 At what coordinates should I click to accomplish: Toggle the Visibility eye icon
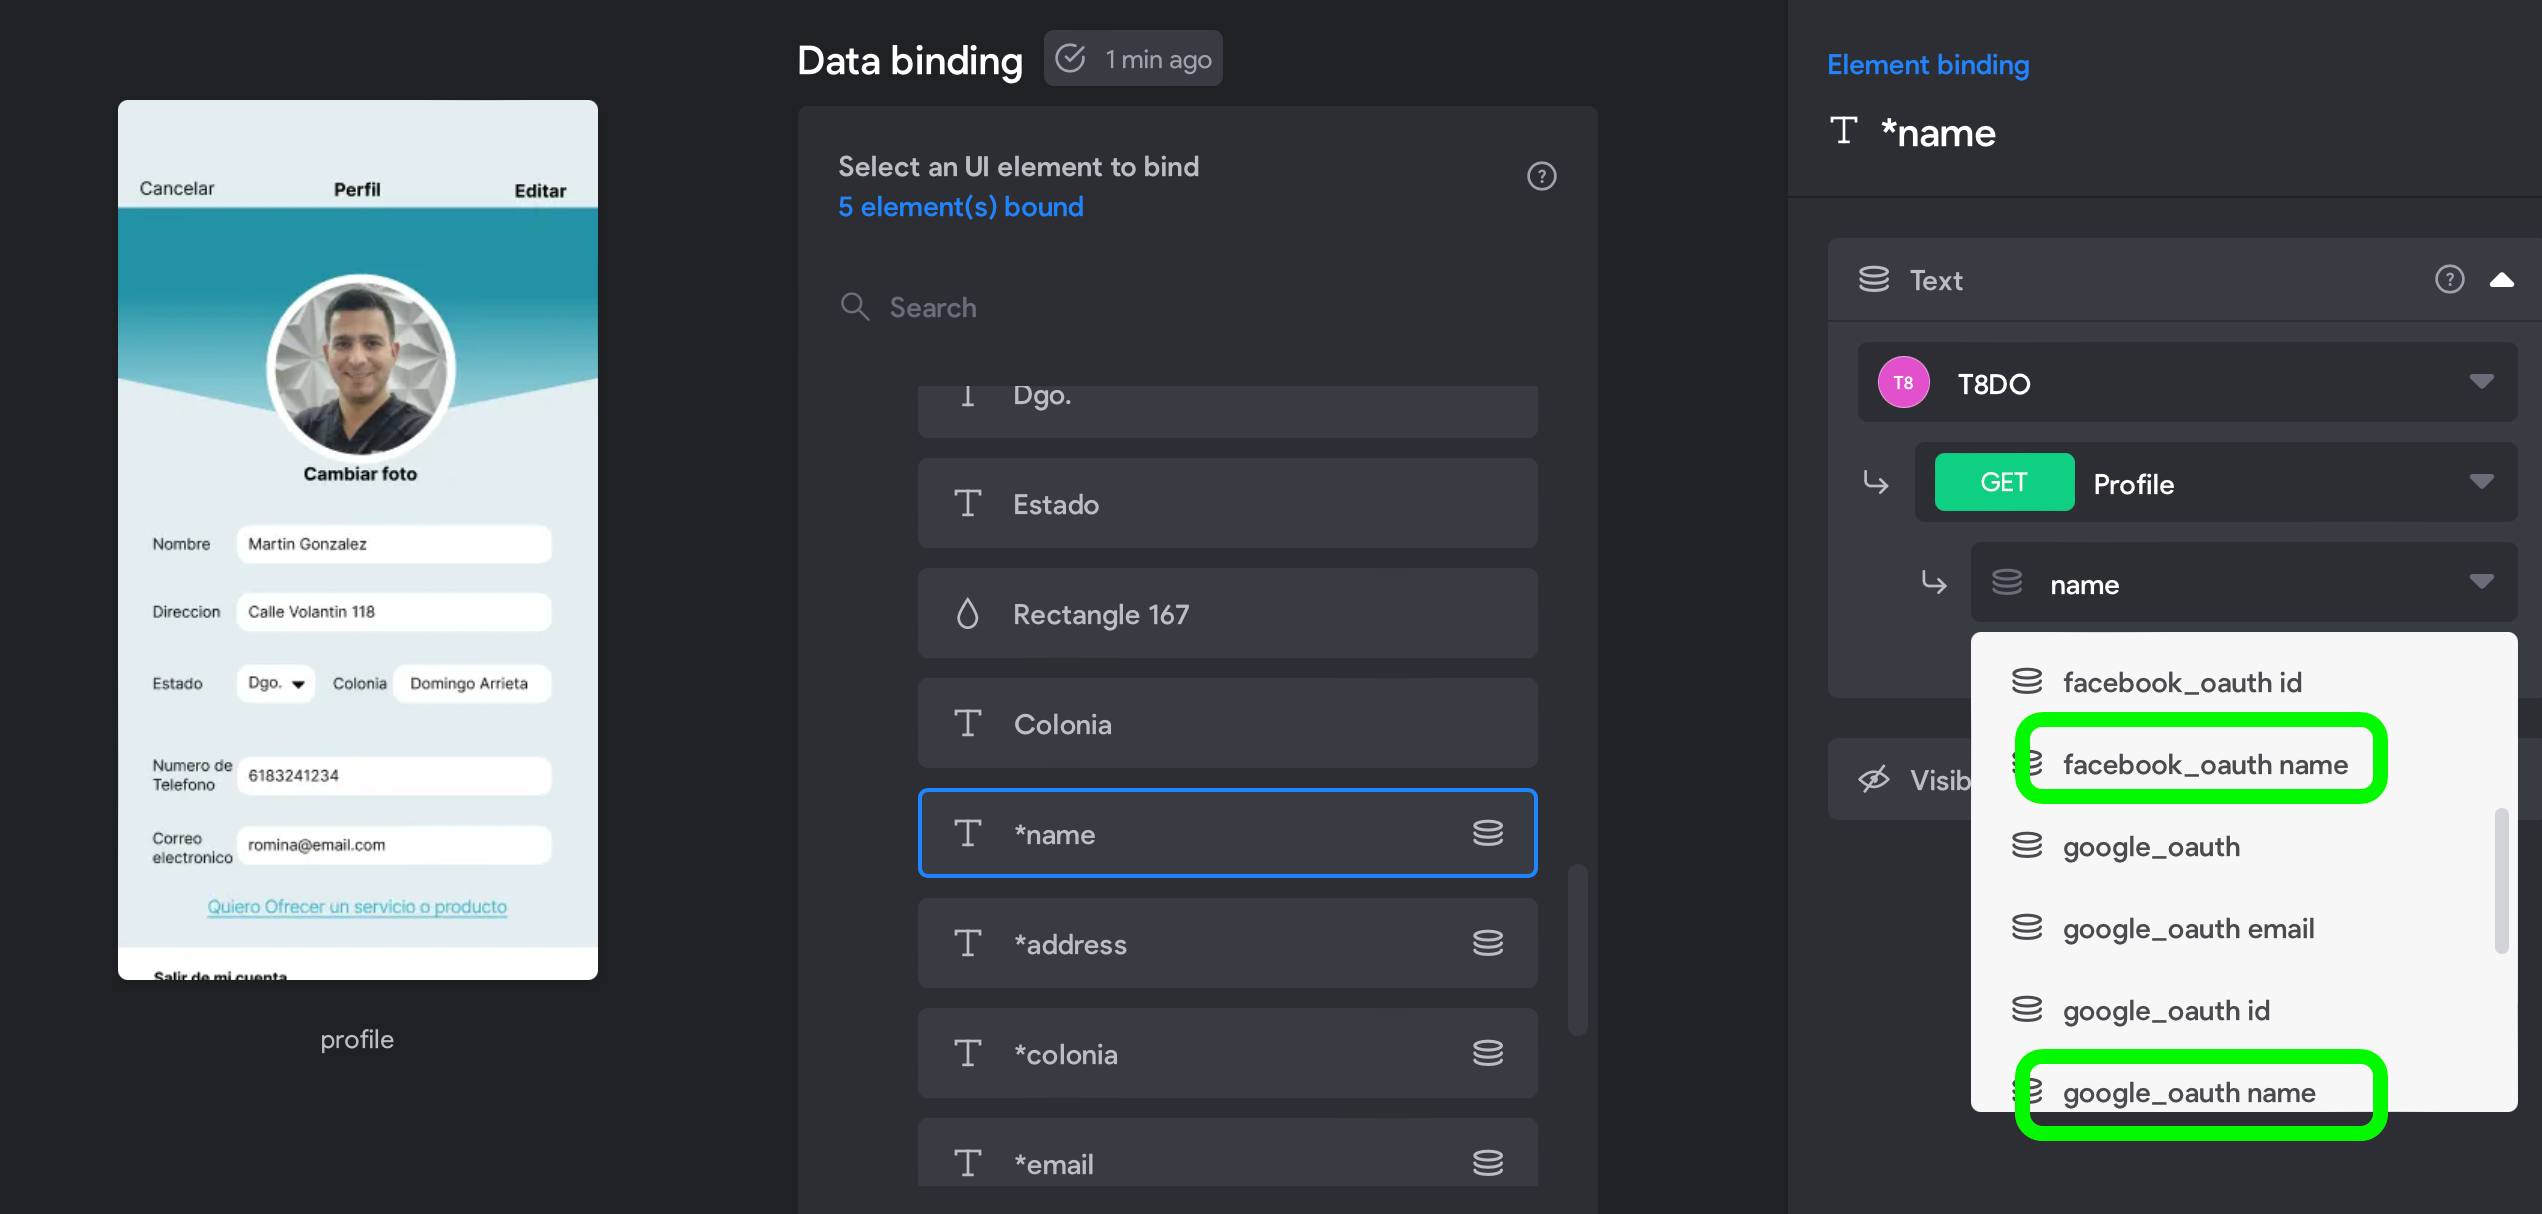[x=1874, y=779]
